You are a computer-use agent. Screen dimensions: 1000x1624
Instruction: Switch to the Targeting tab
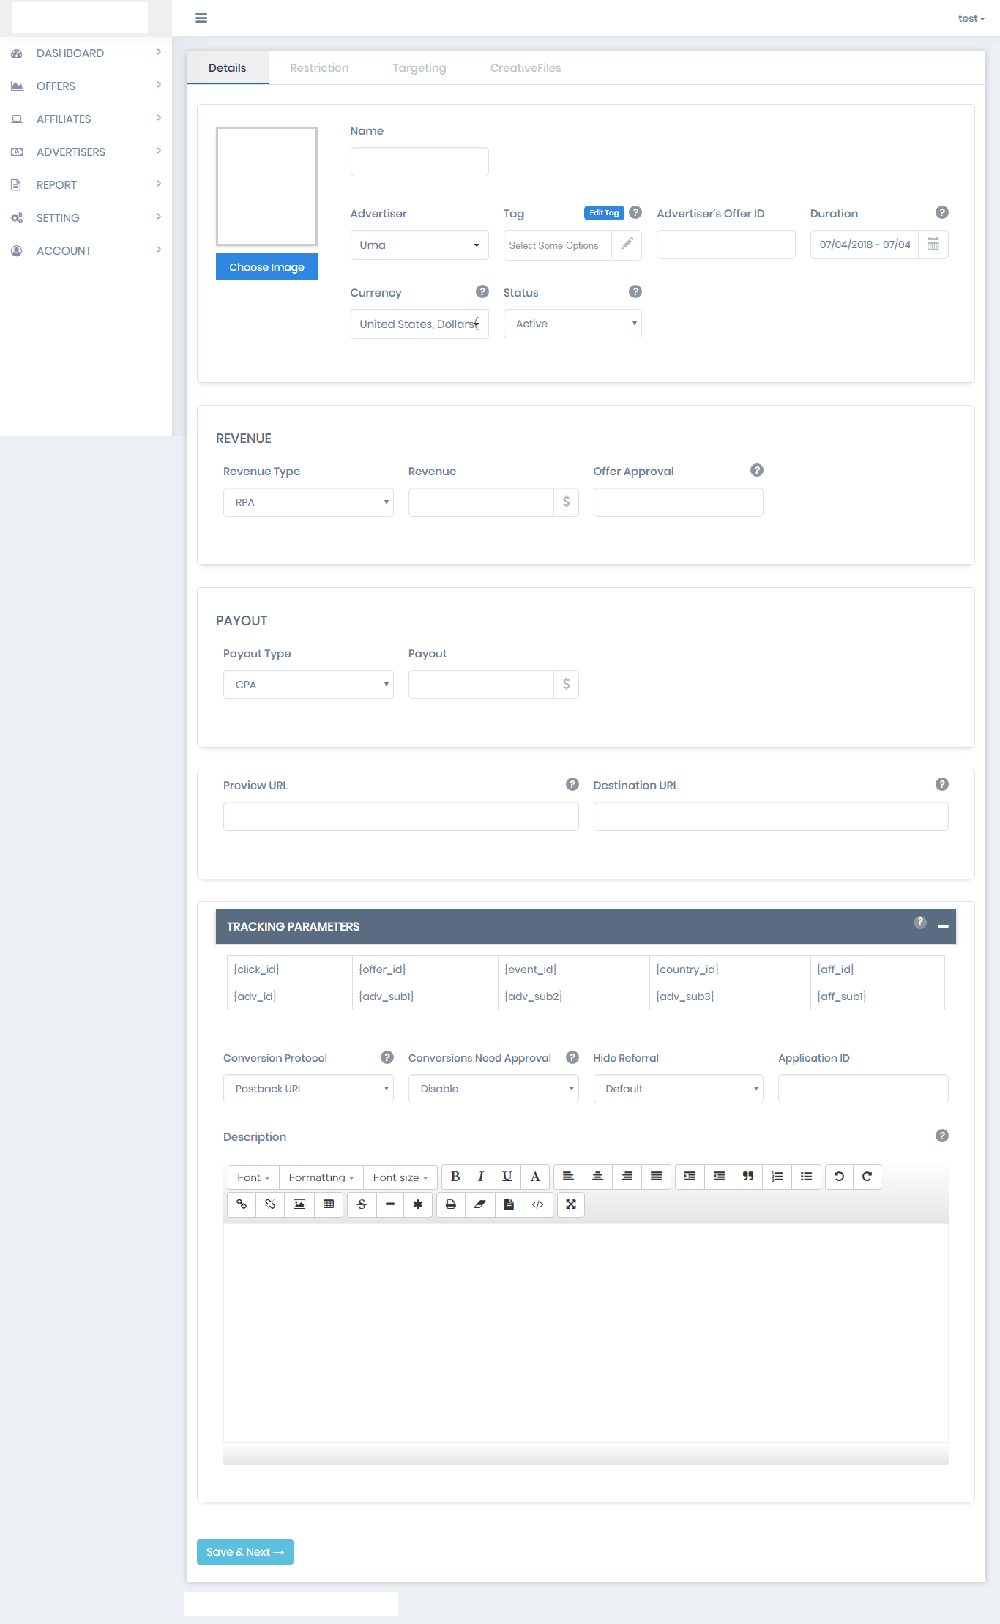[419, 68]
